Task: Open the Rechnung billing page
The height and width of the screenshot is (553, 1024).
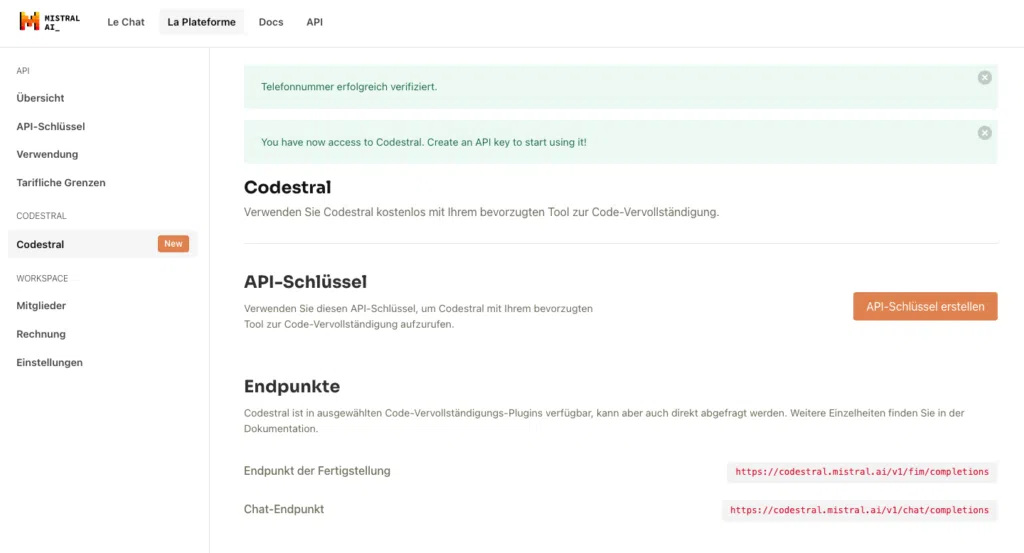Action: tap(41, 334)
